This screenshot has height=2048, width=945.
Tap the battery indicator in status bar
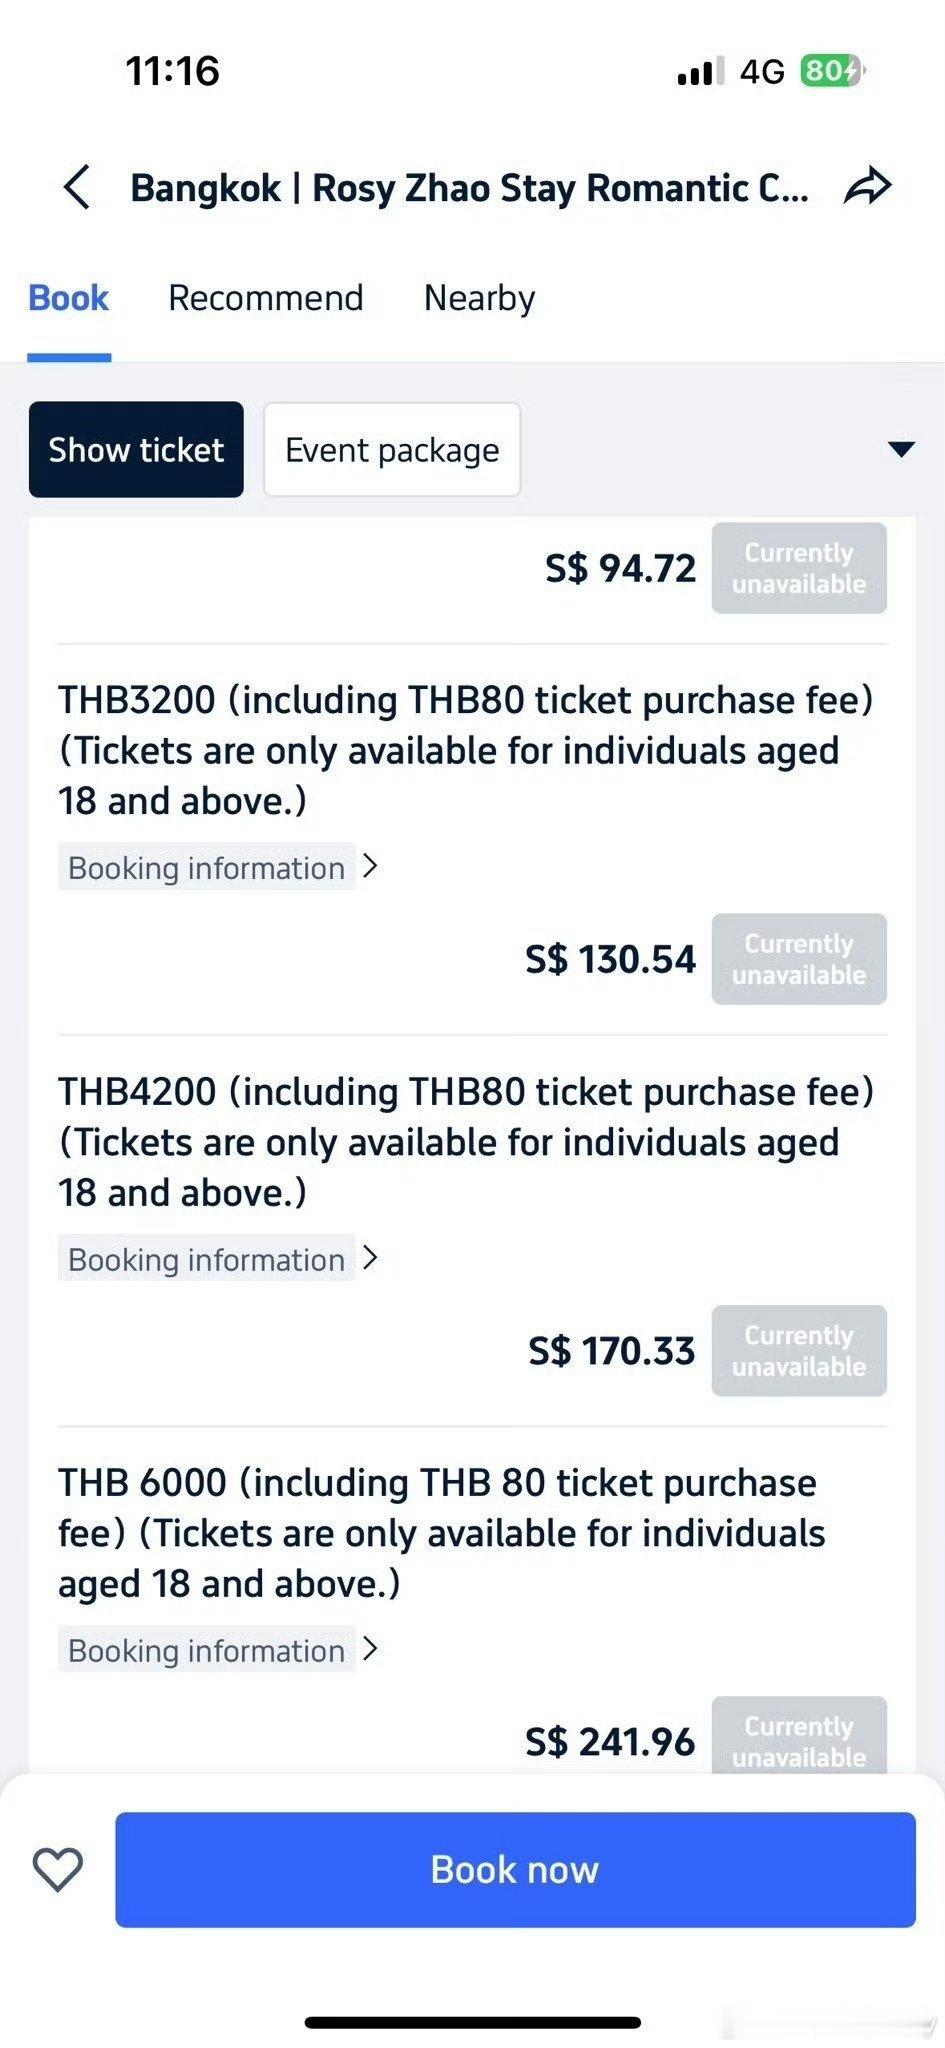click(x=831, y=71)
